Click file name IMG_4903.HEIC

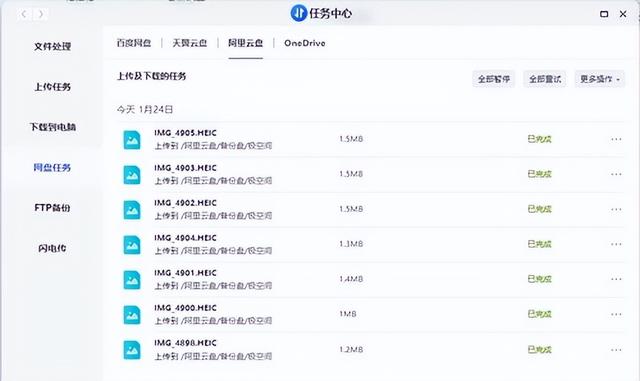pyautogui.click(x=185, y=168)
